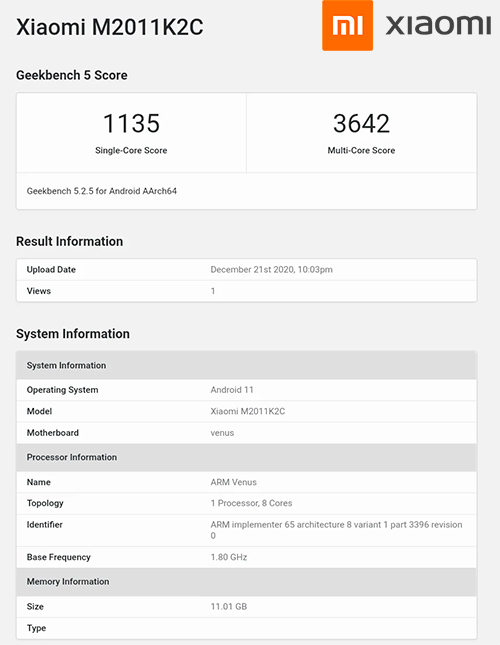Click the System Information section heading
This screenshot has height=645, width=500.
click(73, 334)
